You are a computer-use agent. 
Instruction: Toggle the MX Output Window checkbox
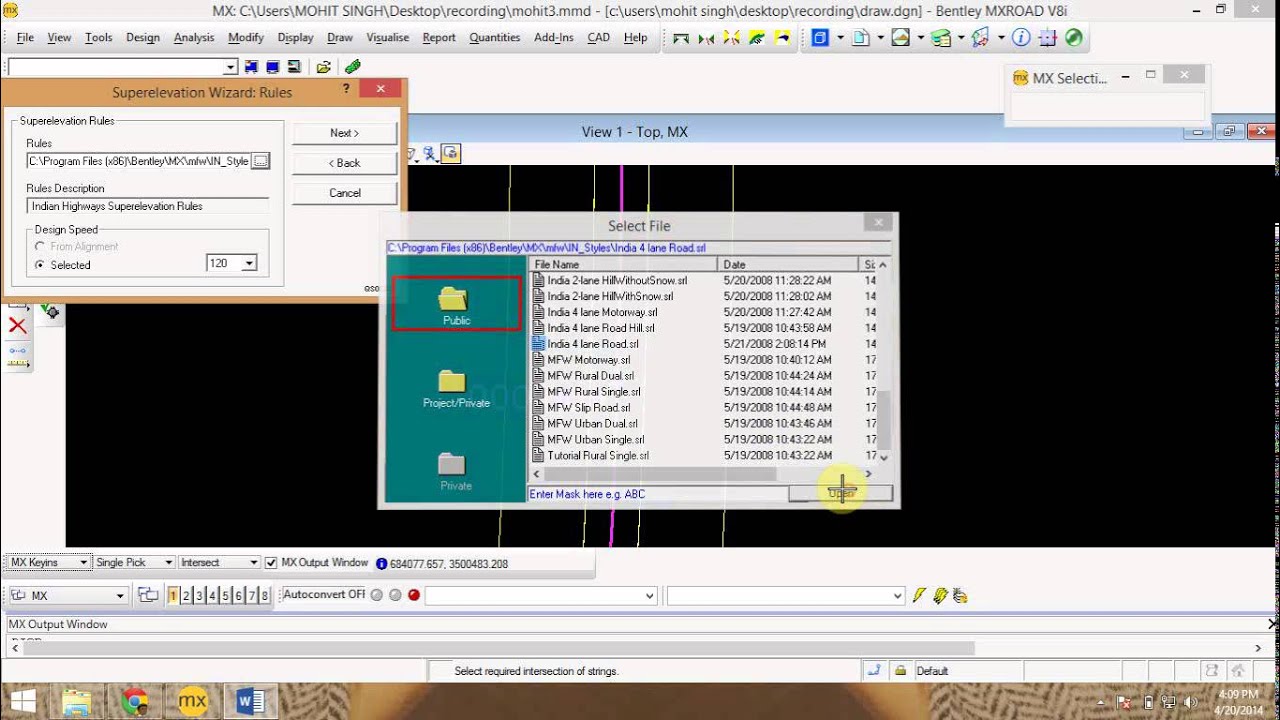[271, 563]
